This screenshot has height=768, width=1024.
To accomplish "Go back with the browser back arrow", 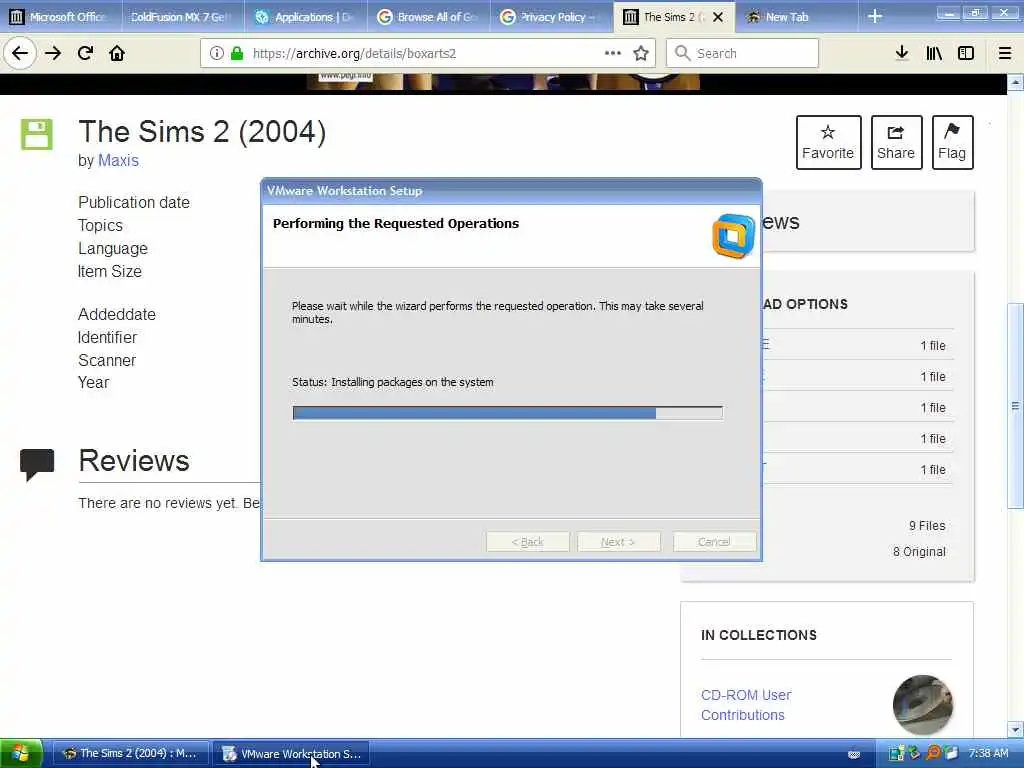I will click(x=20, y=54).
